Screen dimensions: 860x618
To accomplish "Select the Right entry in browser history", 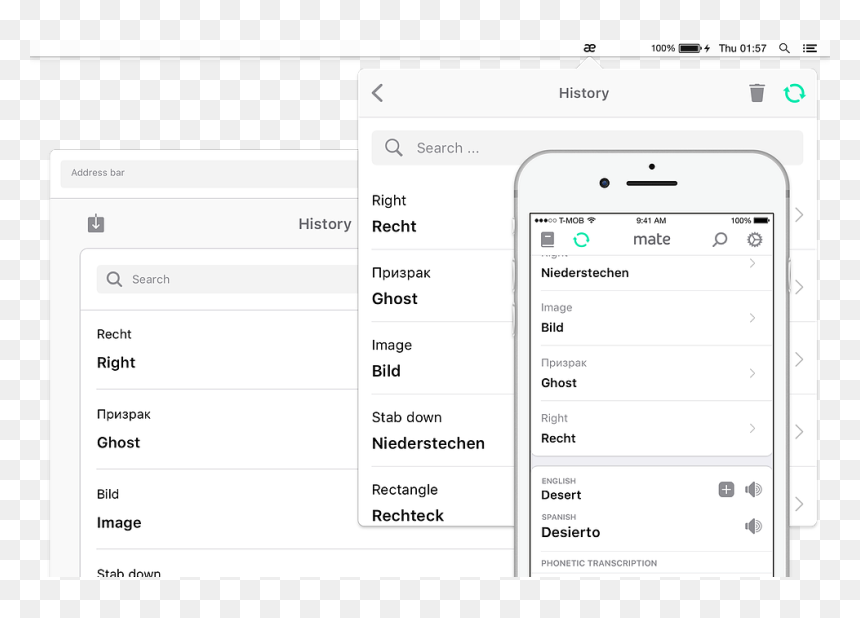I will (x=116, y=362).
